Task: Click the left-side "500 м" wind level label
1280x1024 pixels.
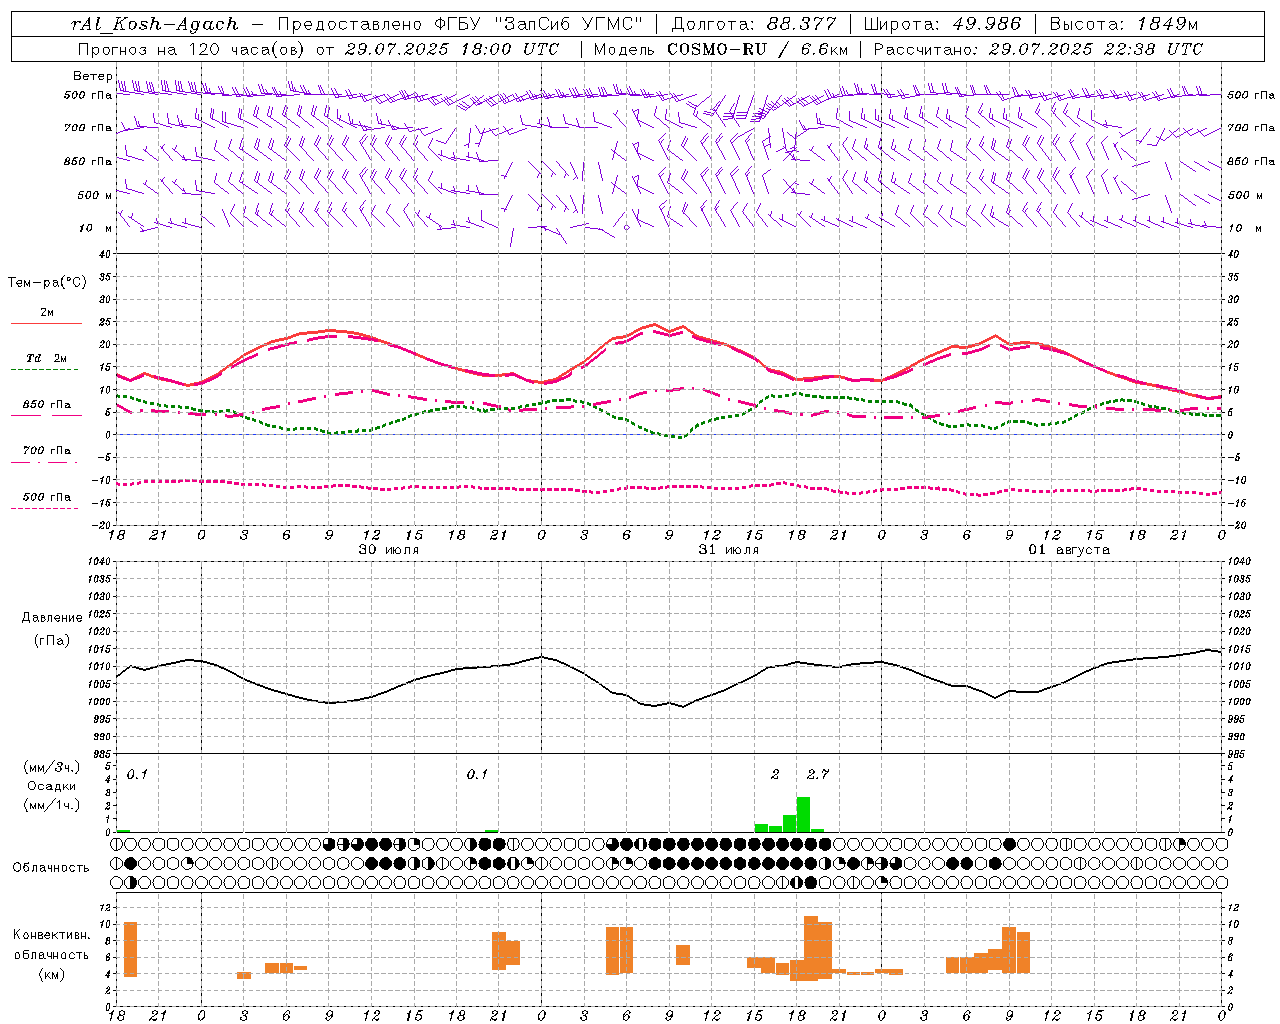Action: coord(95,195)
